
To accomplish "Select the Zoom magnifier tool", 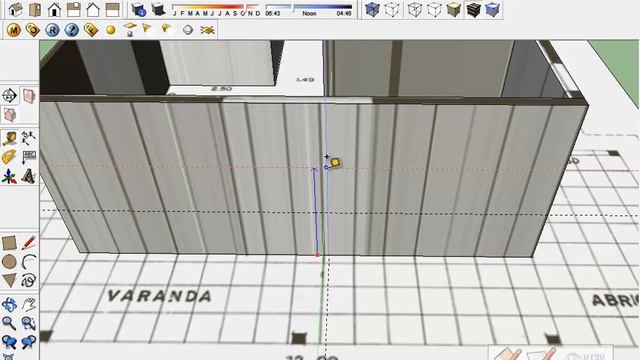I will tap(9, 323).
